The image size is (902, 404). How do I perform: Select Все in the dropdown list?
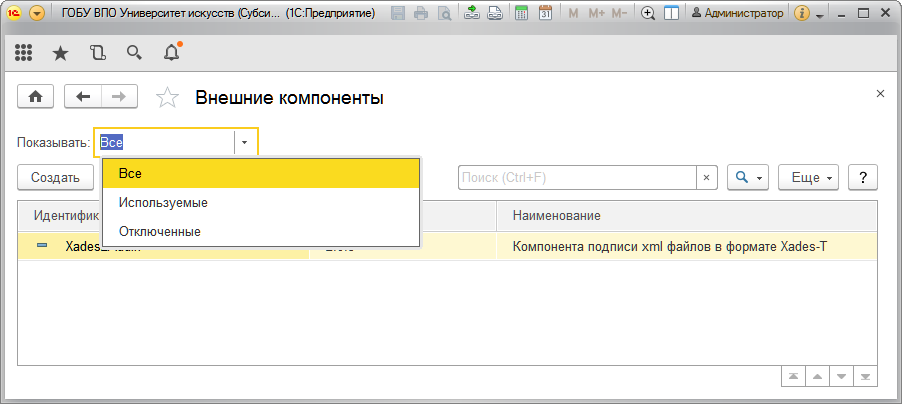coord(261,173)
